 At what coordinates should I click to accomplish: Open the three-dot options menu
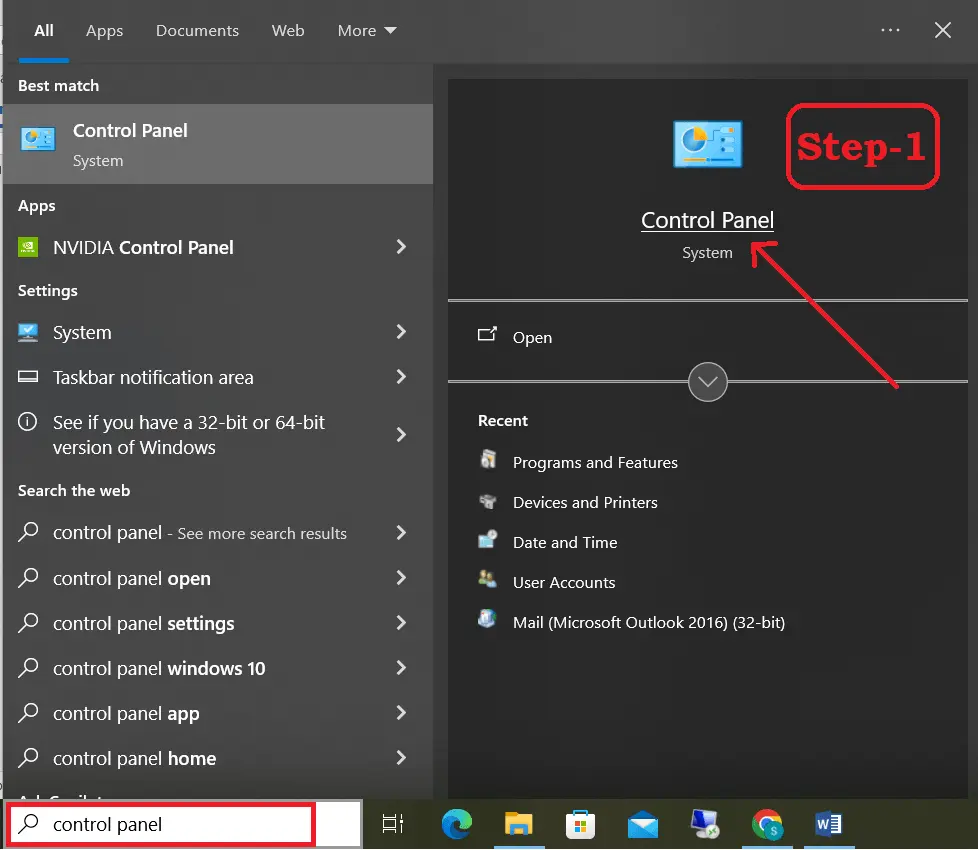point(890,30)
